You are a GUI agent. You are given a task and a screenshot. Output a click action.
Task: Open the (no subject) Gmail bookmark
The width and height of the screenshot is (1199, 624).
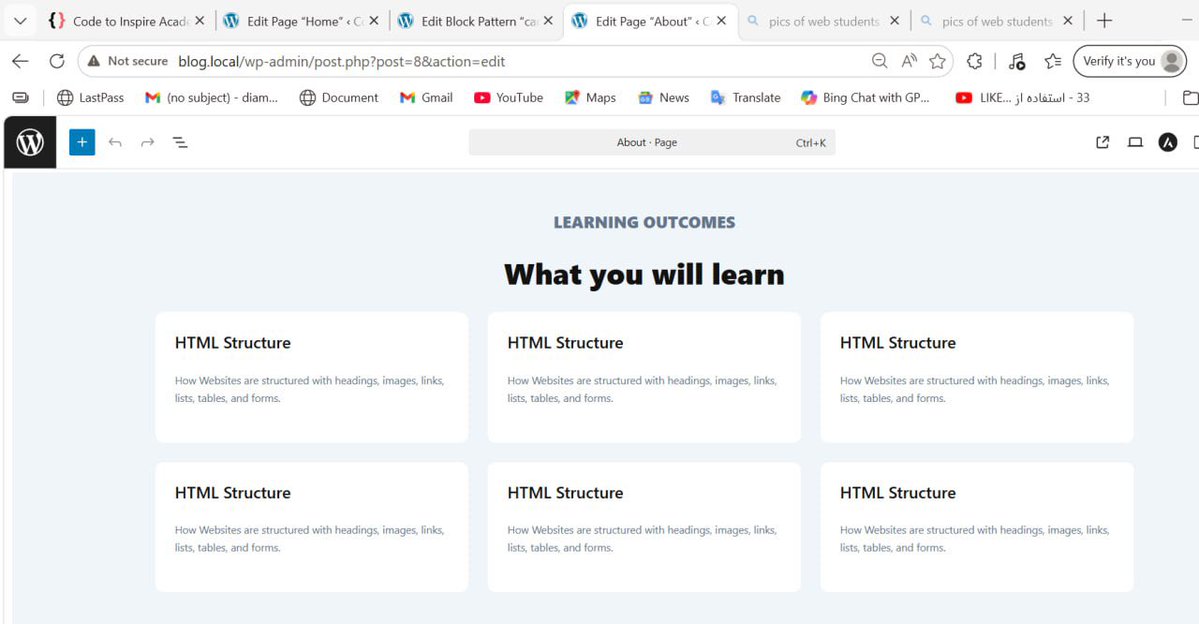(x=211, y=97)
